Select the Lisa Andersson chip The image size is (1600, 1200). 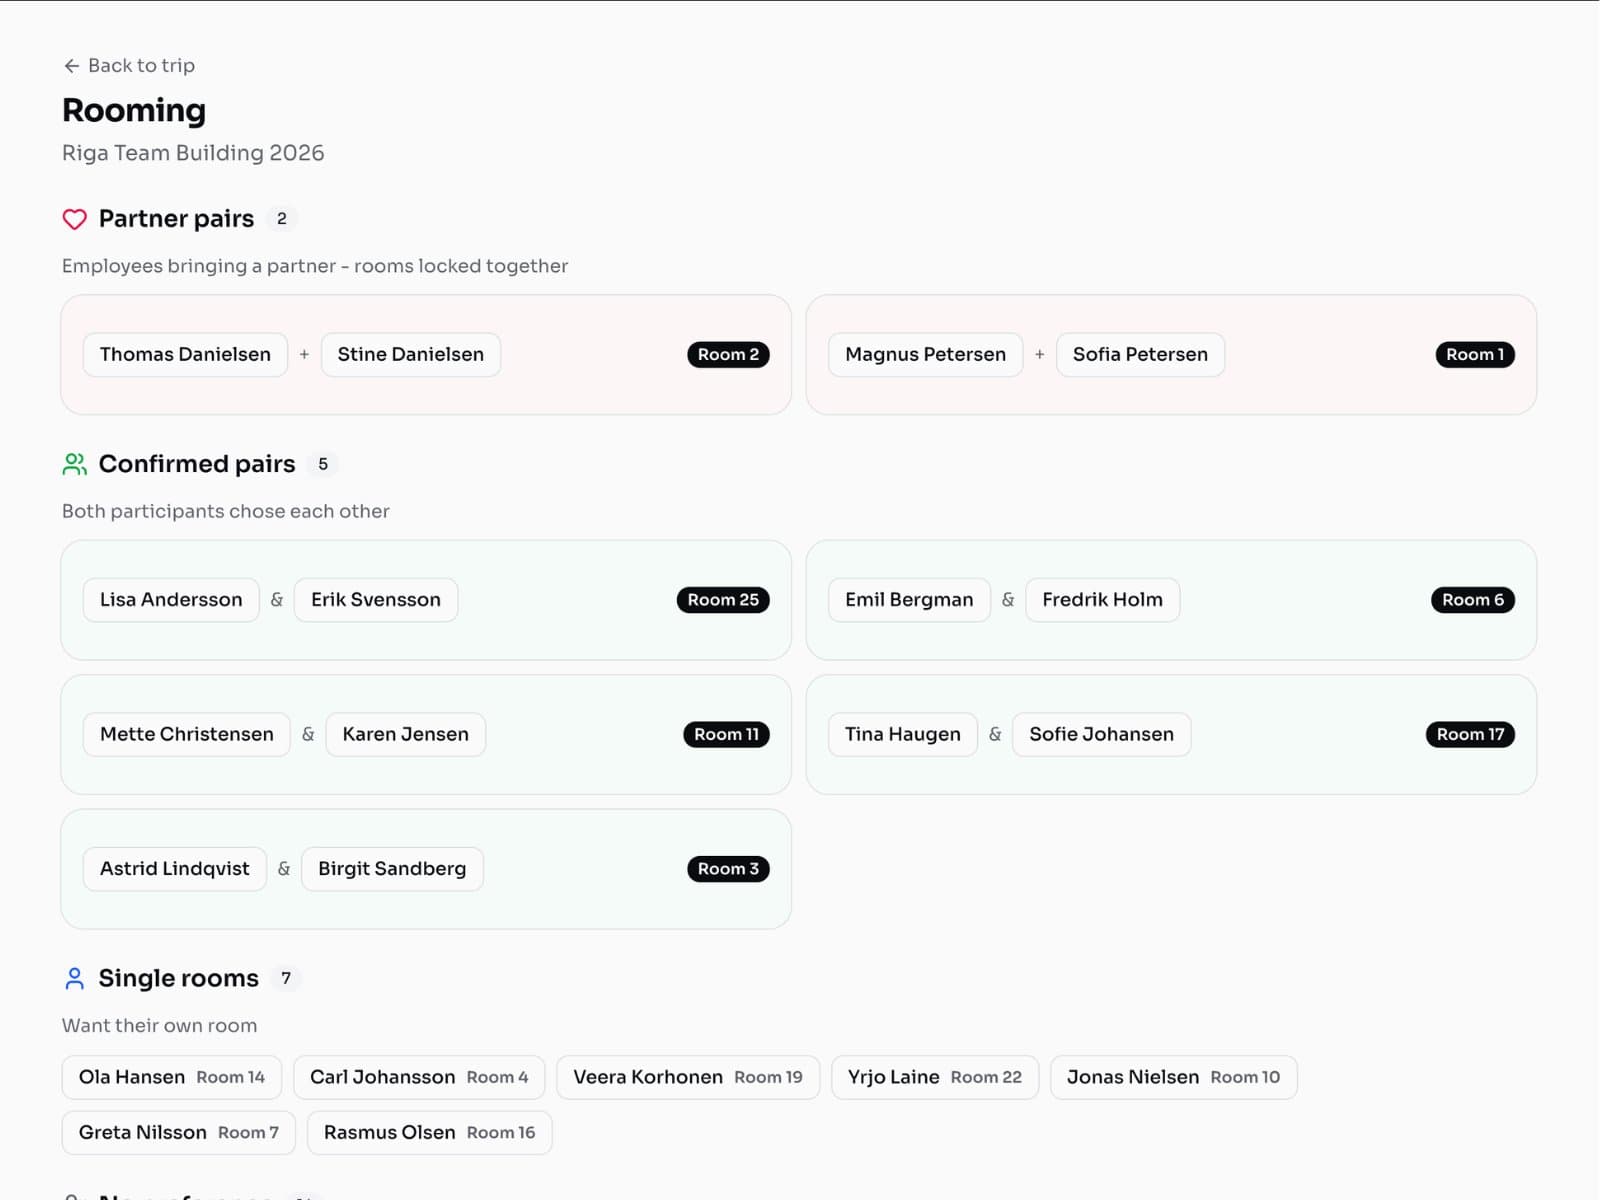tap(170, 600)
